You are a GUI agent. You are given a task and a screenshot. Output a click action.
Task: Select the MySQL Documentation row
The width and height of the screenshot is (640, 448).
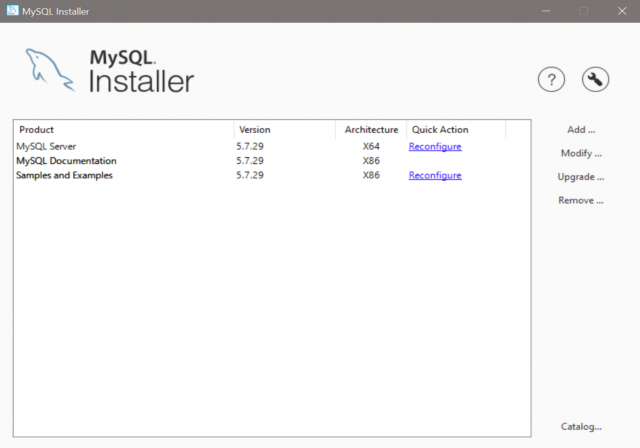click(x=272, y=161)
